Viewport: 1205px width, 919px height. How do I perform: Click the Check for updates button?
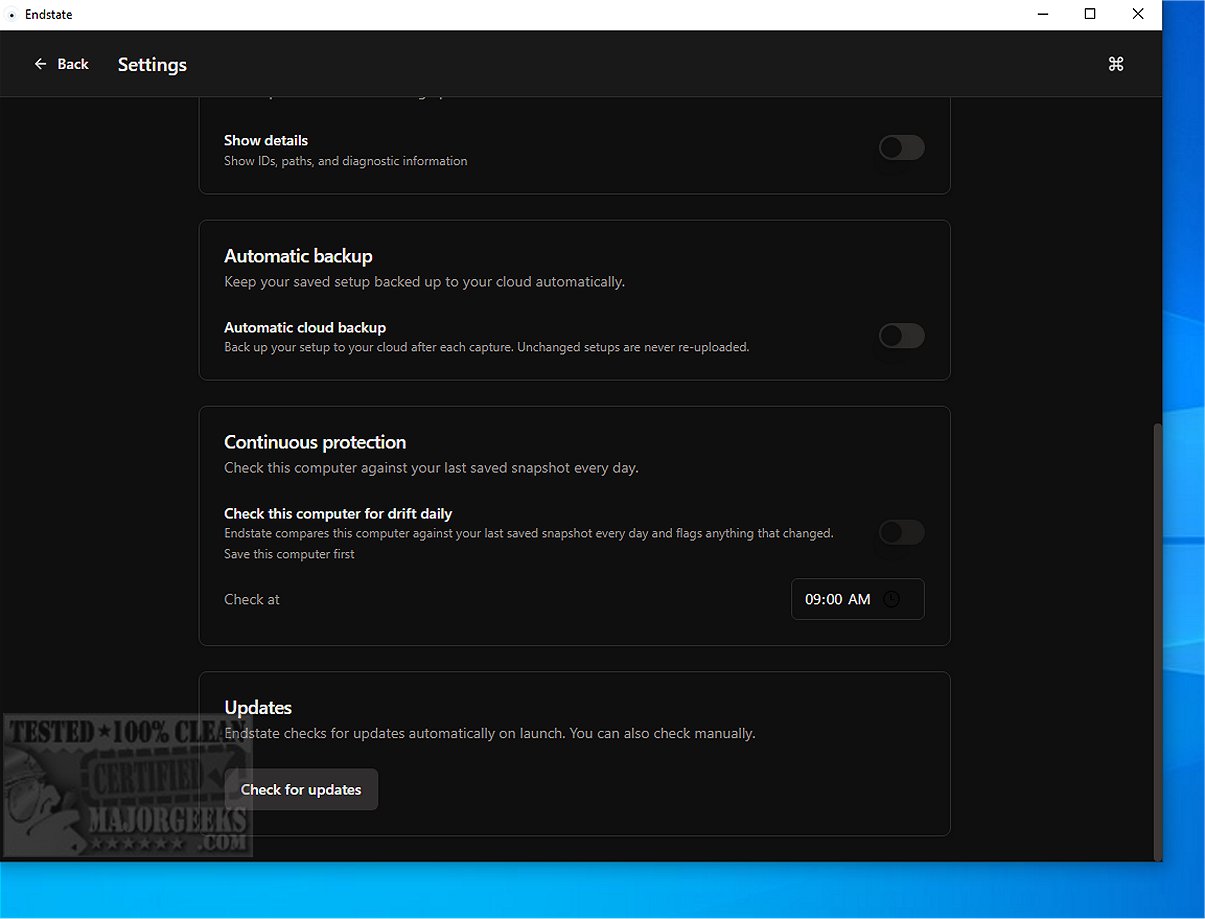click(x=301, y=789)
